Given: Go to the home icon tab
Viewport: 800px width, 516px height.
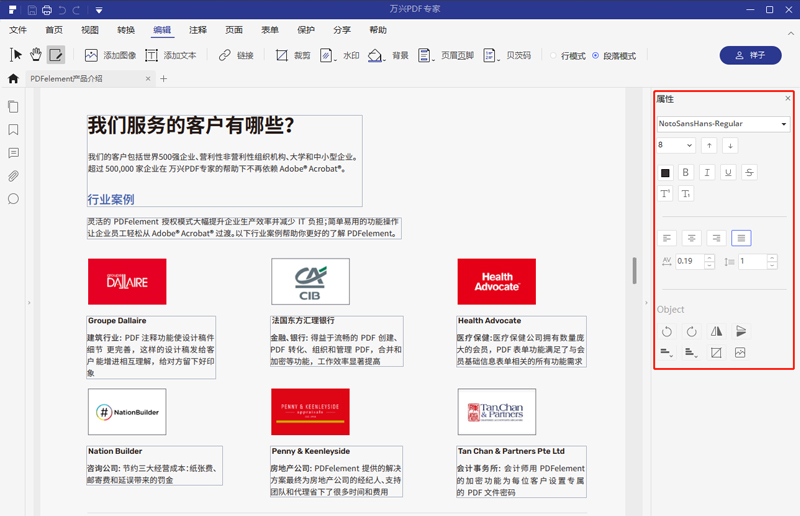Looking at the screenshot, I should (13, 79).
